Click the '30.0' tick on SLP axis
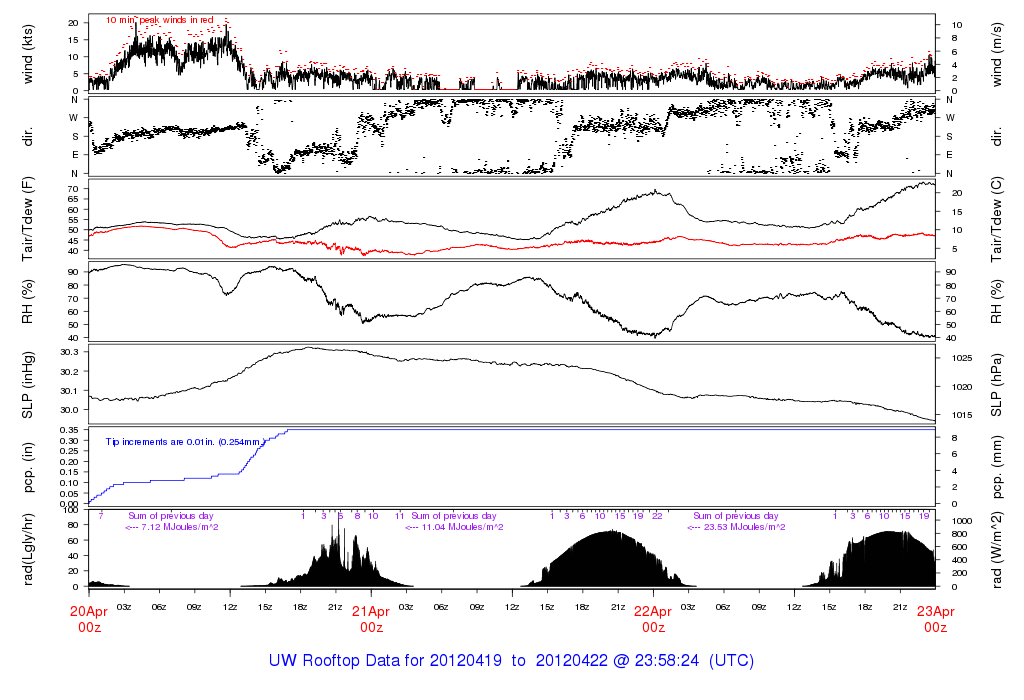Viewport: 1024px width, 700px height. [69, 410]
